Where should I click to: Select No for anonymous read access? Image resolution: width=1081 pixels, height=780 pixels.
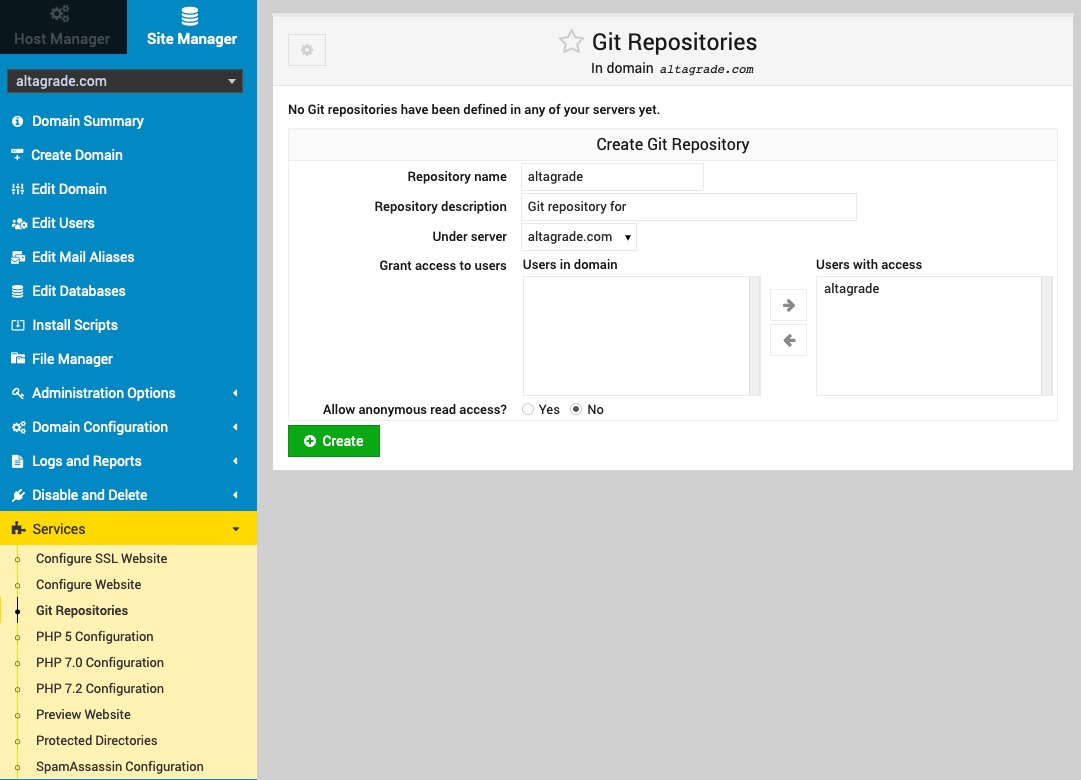tap(576, 409)
